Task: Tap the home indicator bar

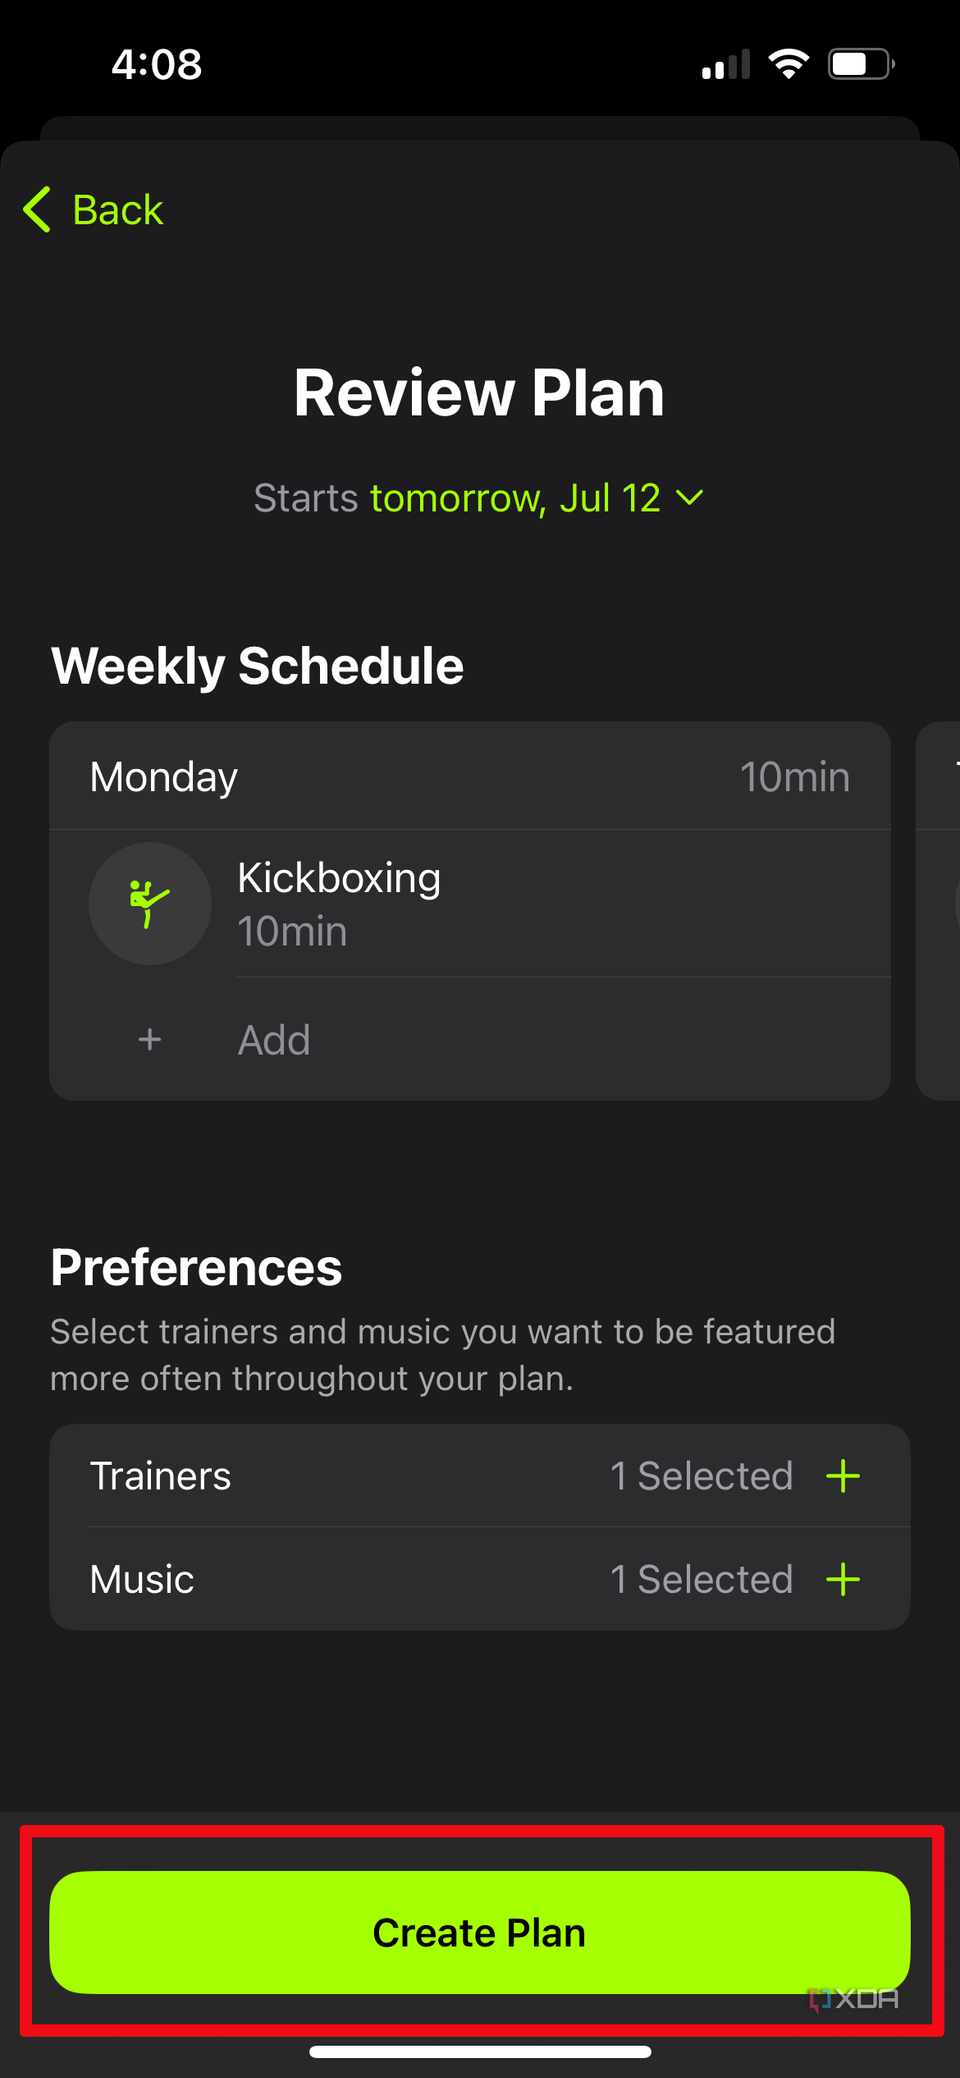Action: coord(479,2049)
